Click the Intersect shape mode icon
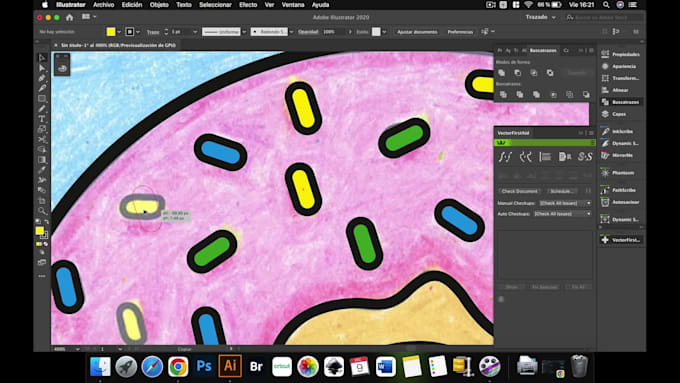The height and width of the screenshot is (383, 680). pyautogui.click(x=534, y=73)
